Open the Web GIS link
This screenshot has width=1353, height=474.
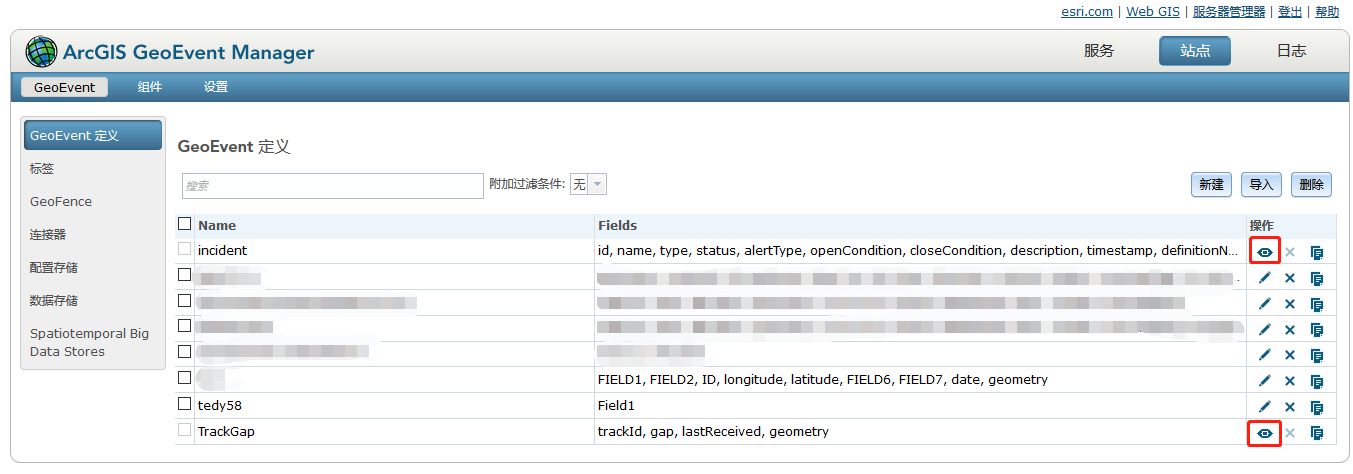1153,12
